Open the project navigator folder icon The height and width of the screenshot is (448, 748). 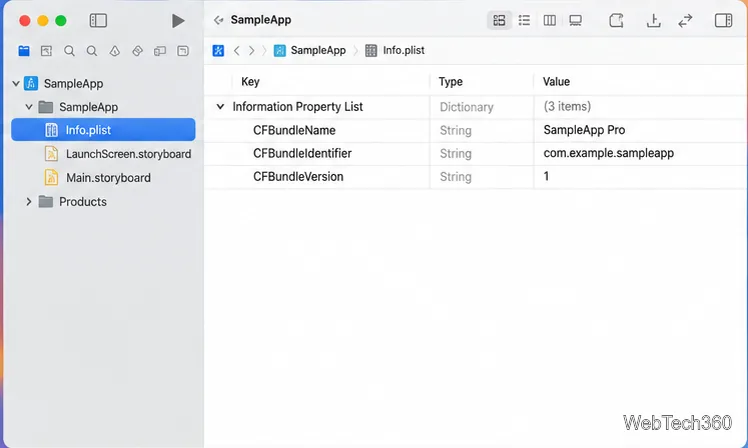coord(24,51)
